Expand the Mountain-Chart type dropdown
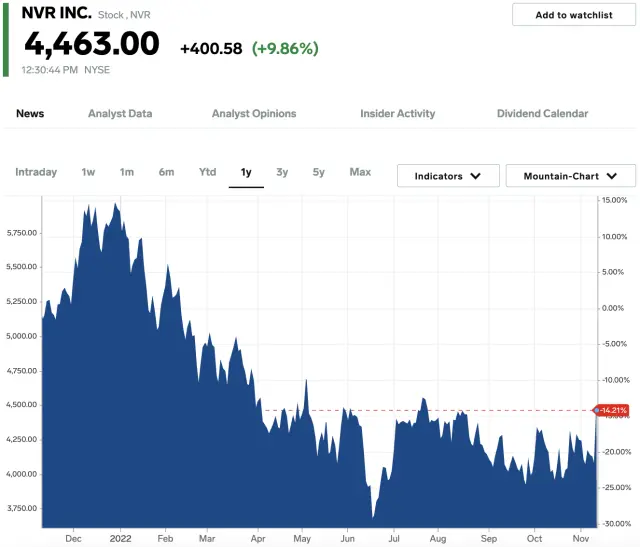640x547 pixels. click(571, 176)
